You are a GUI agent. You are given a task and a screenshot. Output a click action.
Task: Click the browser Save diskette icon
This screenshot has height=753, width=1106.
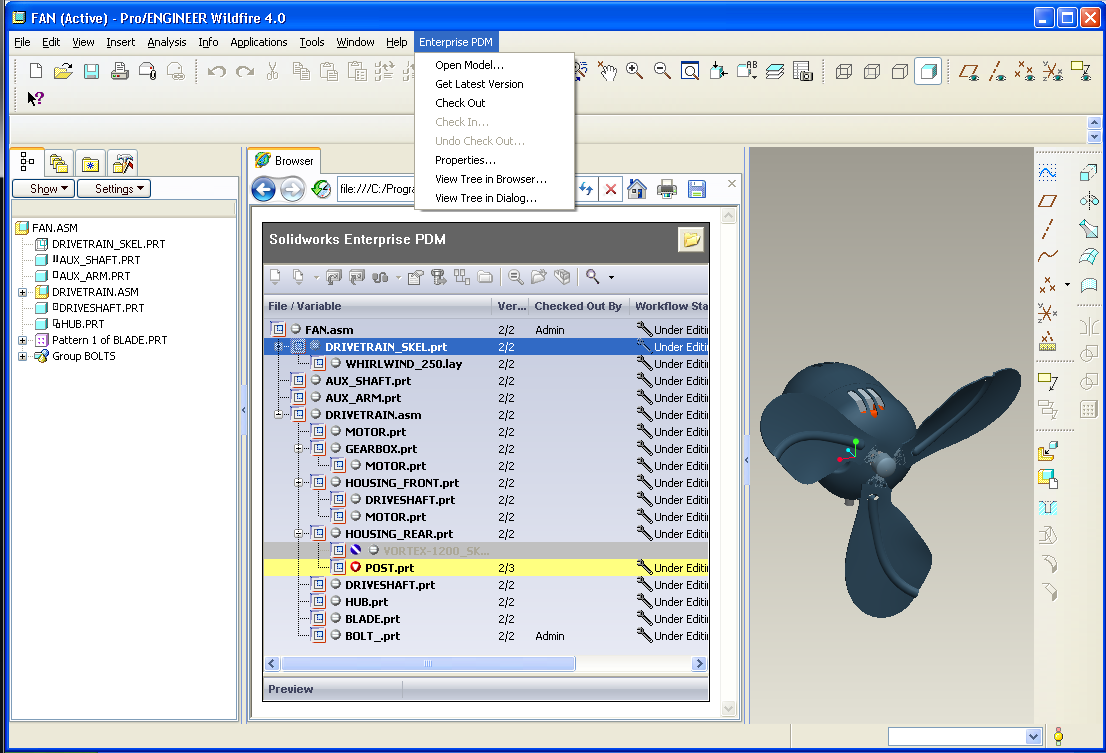coord(697,189)
